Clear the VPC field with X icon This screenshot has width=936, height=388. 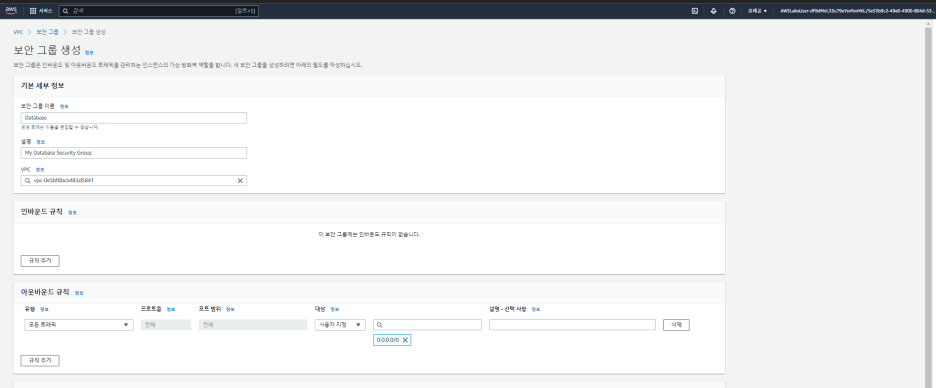(240, 180)
